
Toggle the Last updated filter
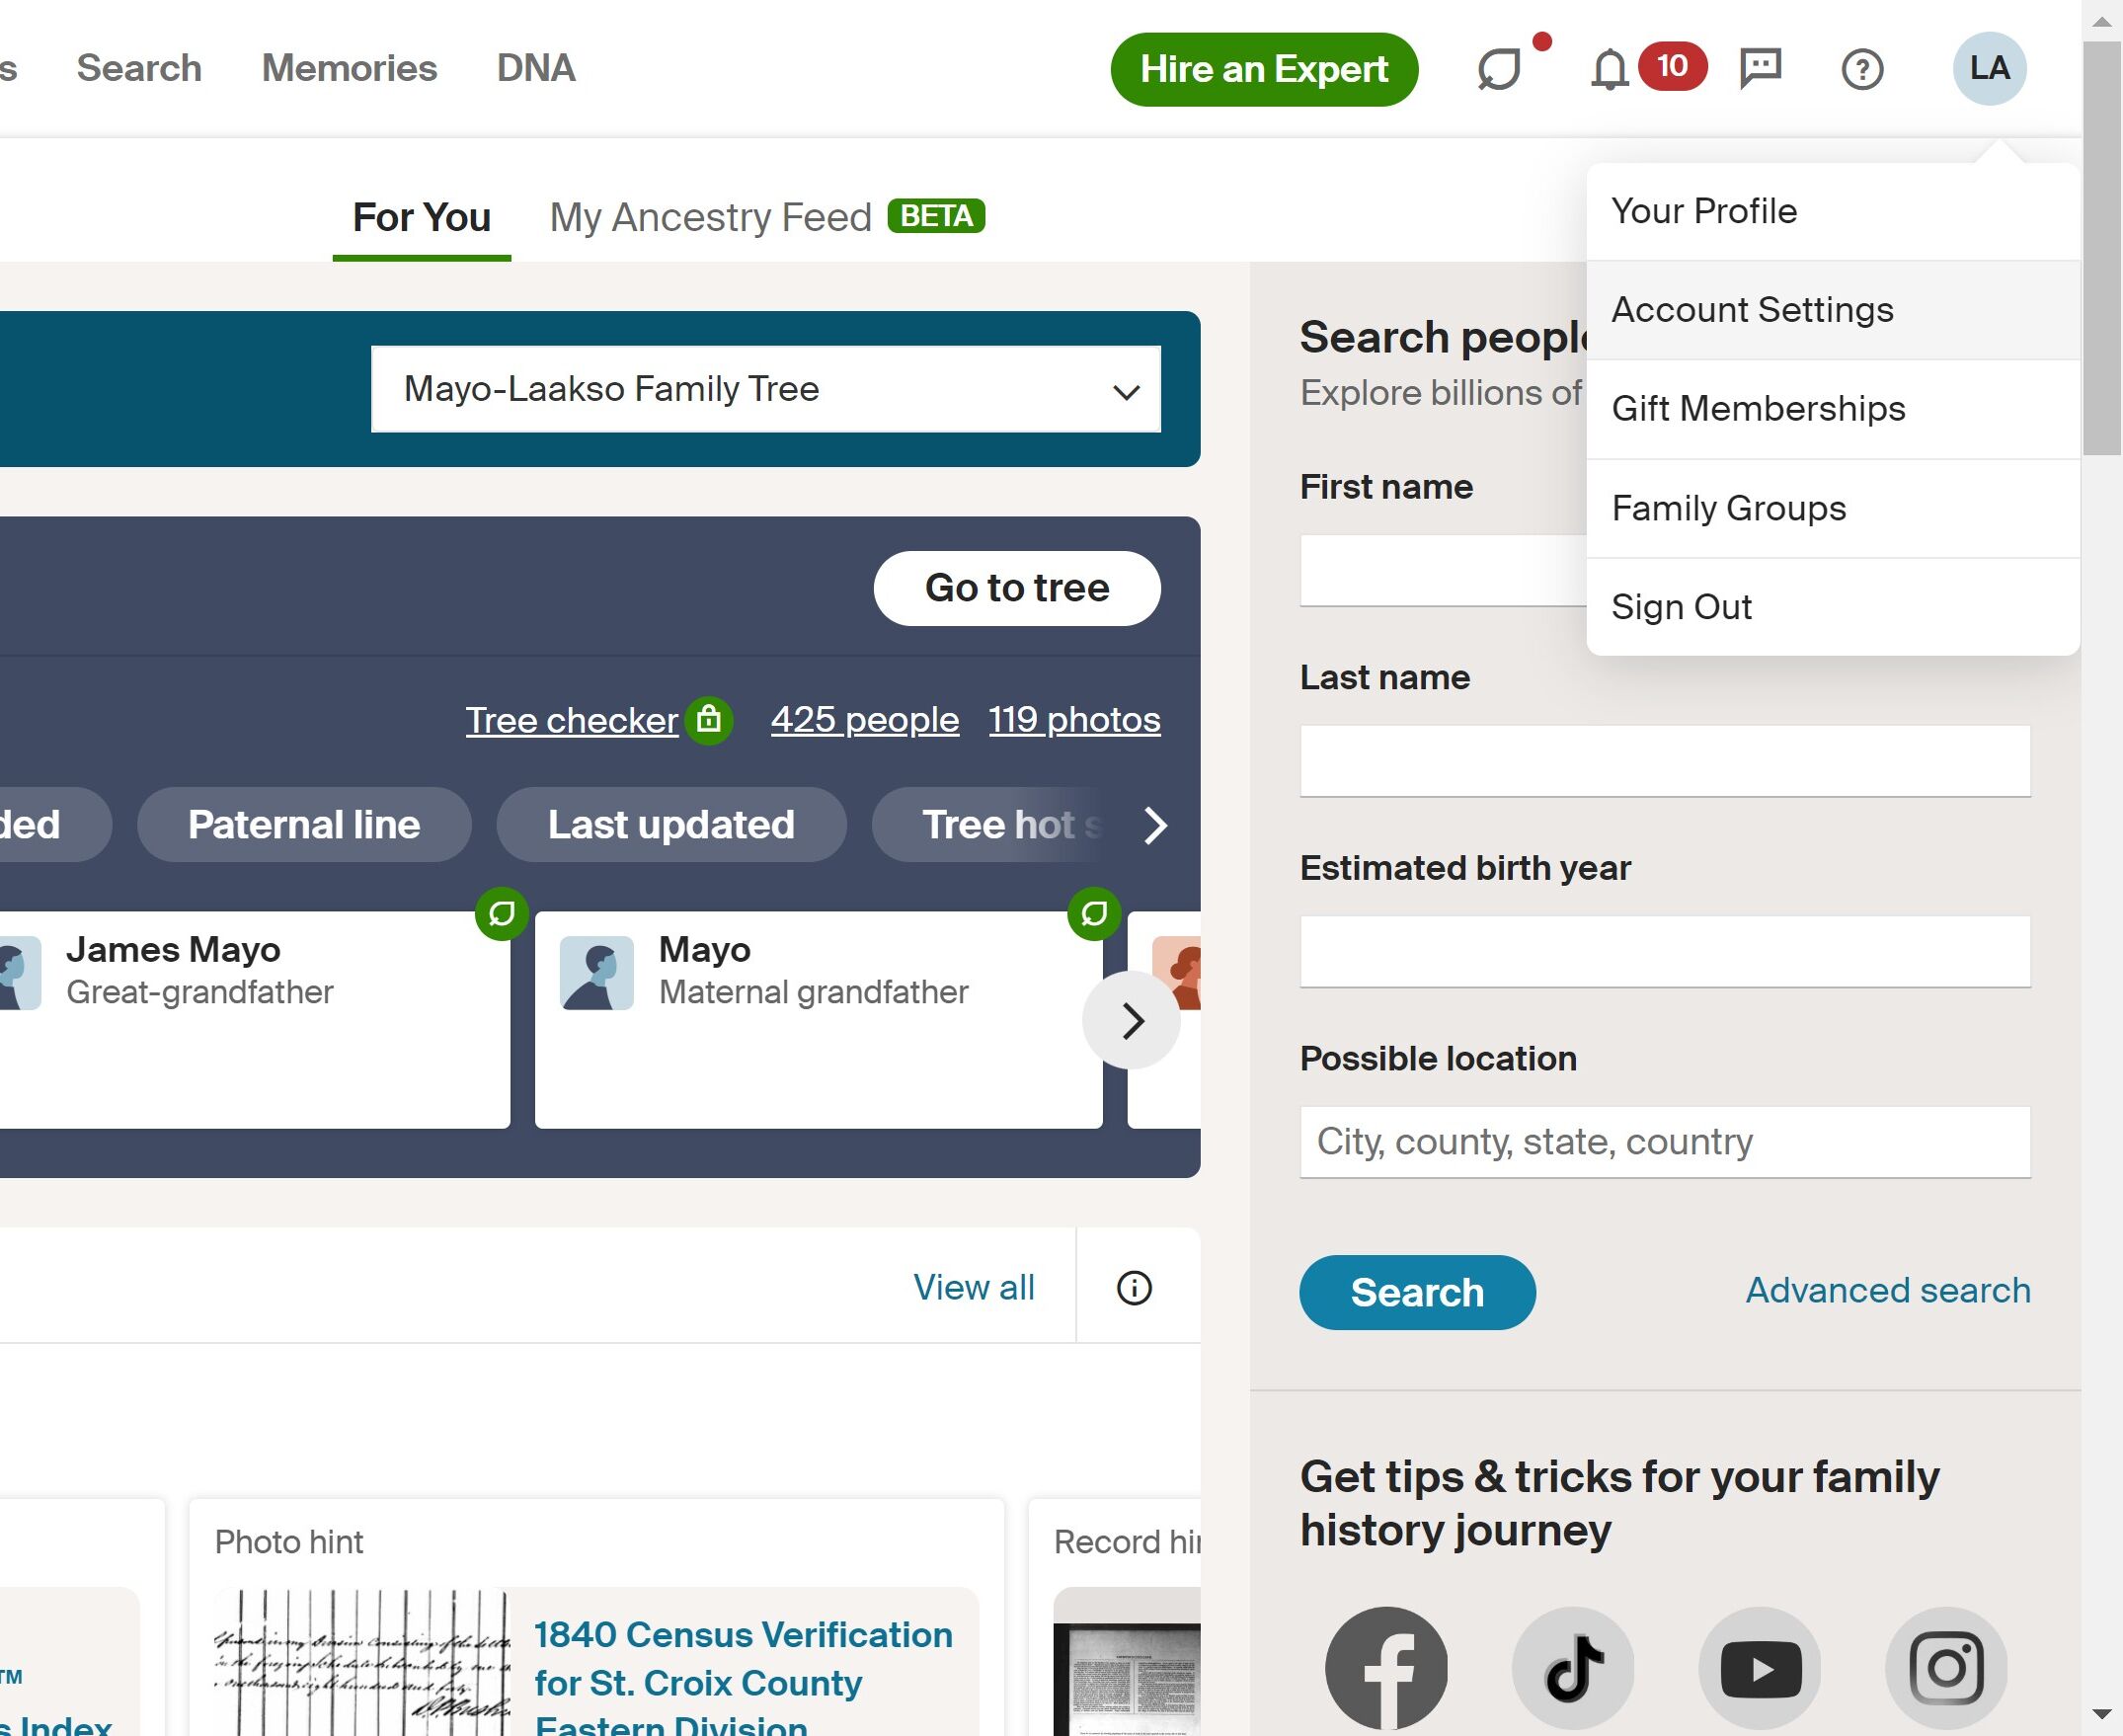670,824
